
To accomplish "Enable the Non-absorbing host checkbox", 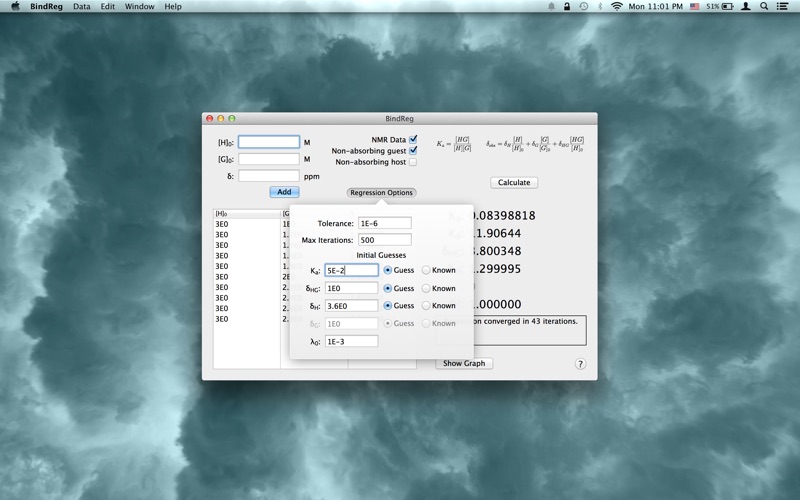I will (413, 162).
